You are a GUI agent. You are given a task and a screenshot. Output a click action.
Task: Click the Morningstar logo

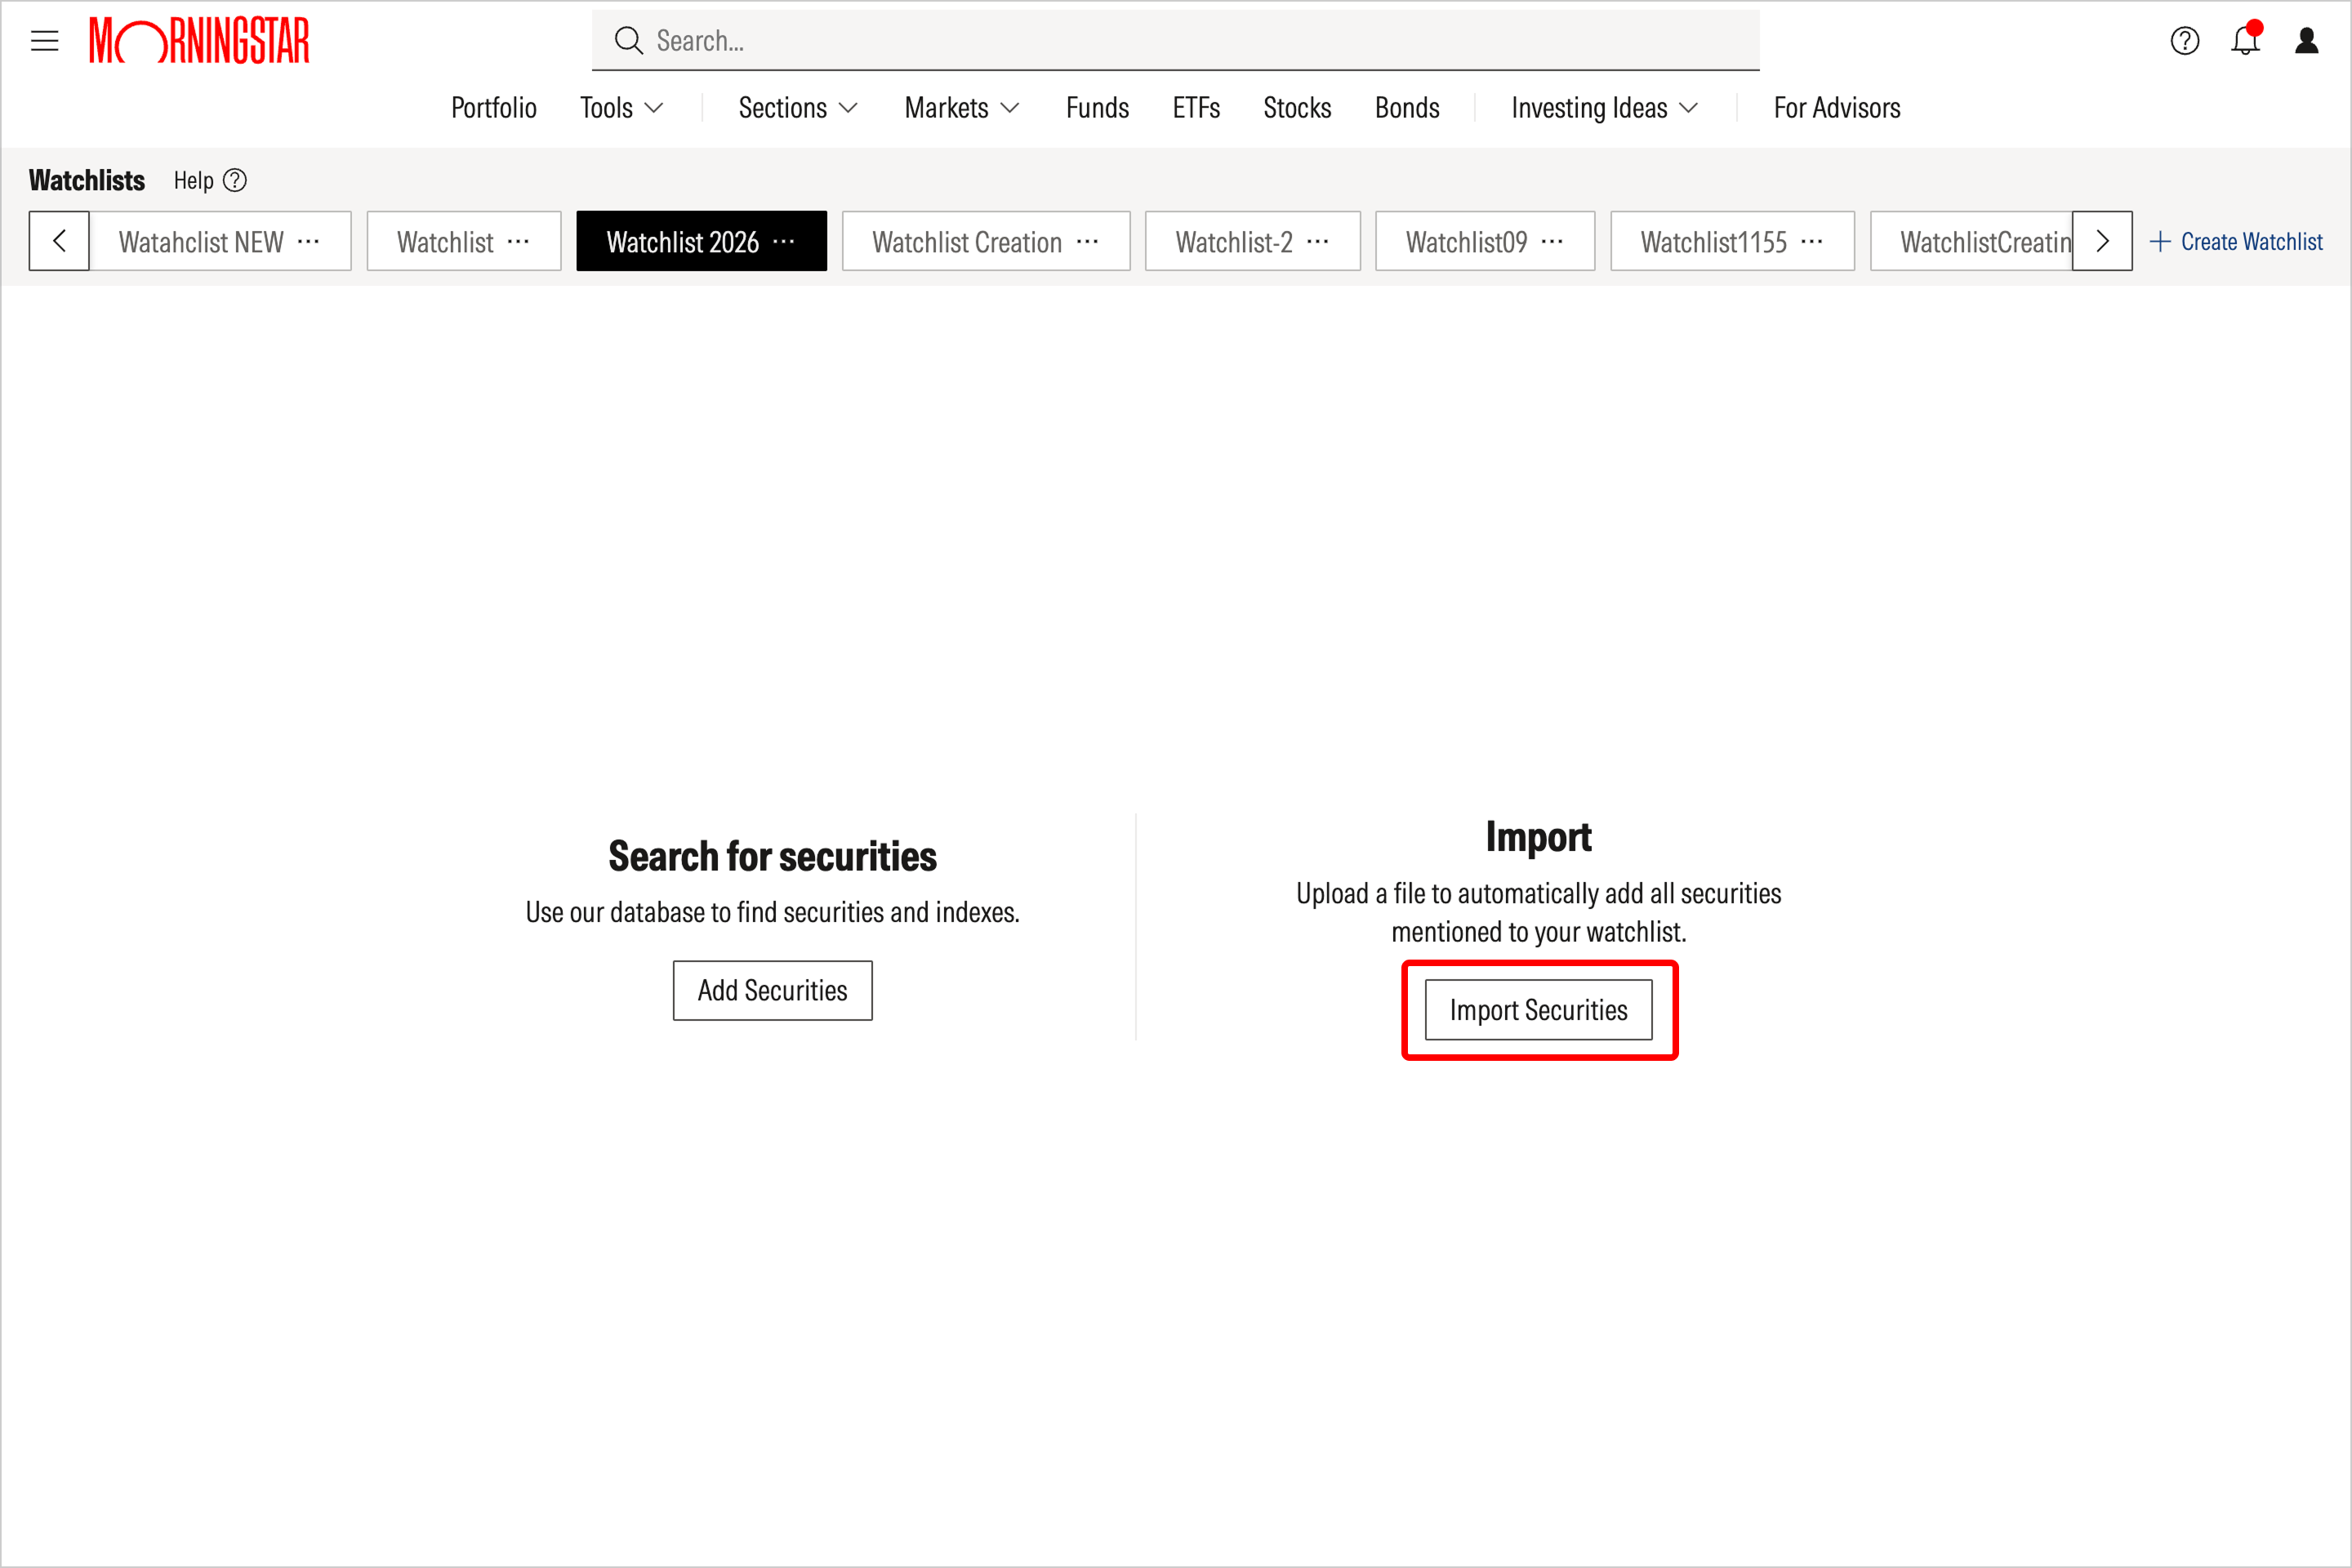click(199, 41)
